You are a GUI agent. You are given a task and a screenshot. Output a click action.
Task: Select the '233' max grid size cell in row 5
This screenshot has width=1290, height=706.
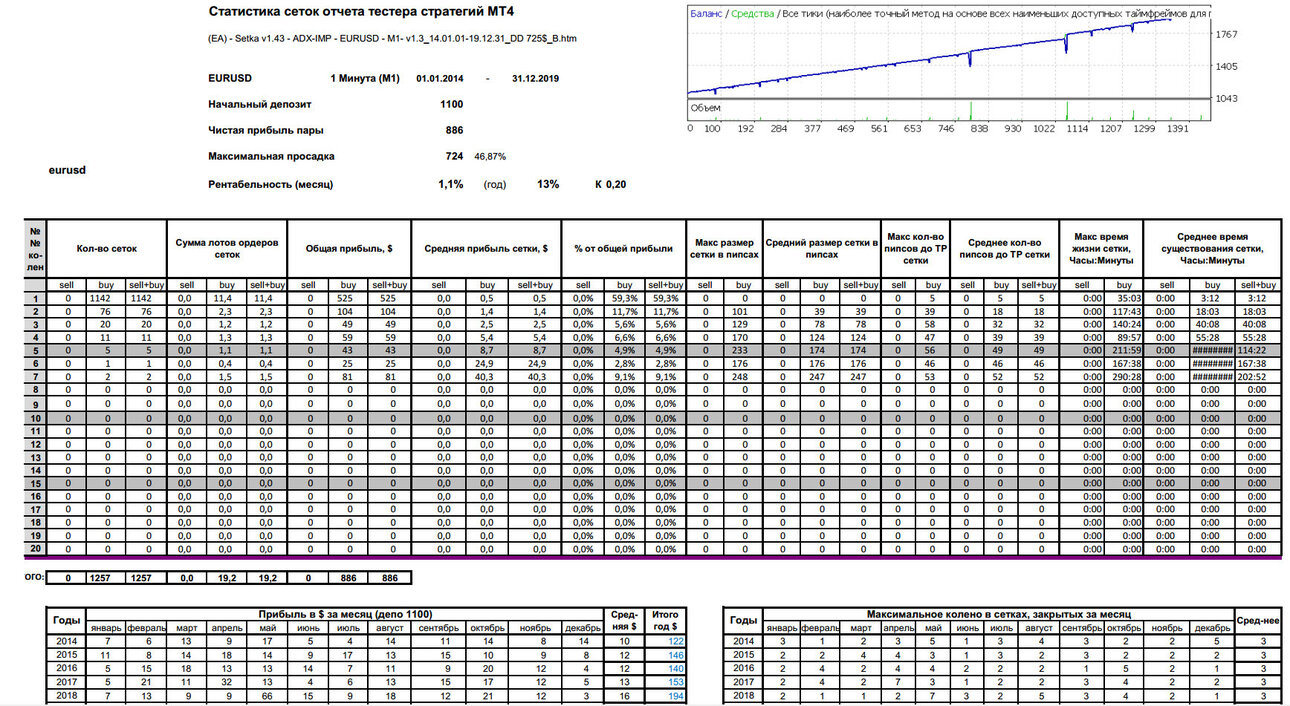tap(743, 351)
